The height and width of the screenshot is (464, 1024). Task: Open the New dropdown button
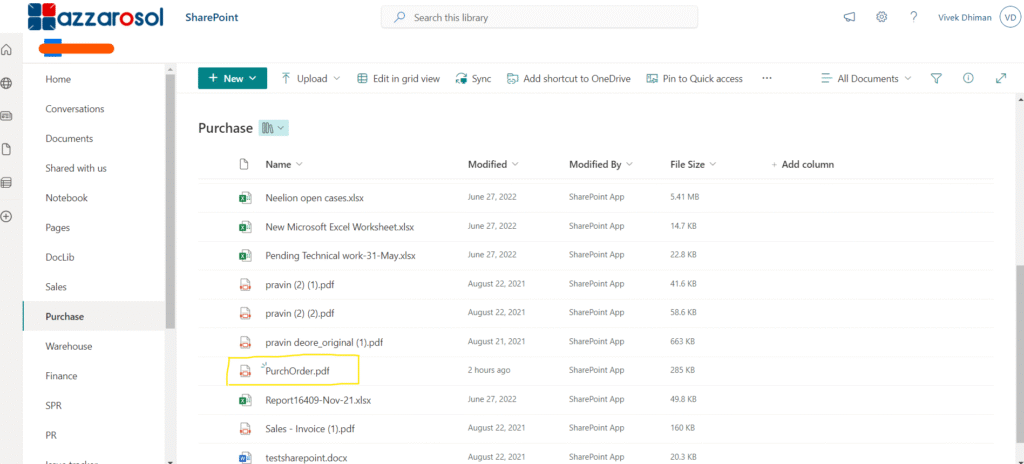(x=232, y=78)
